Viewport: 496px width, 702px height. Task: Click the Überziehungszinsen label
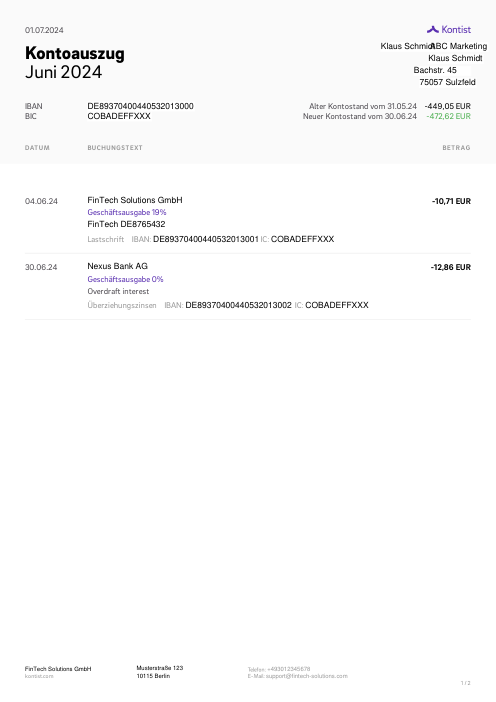(122, 305)
